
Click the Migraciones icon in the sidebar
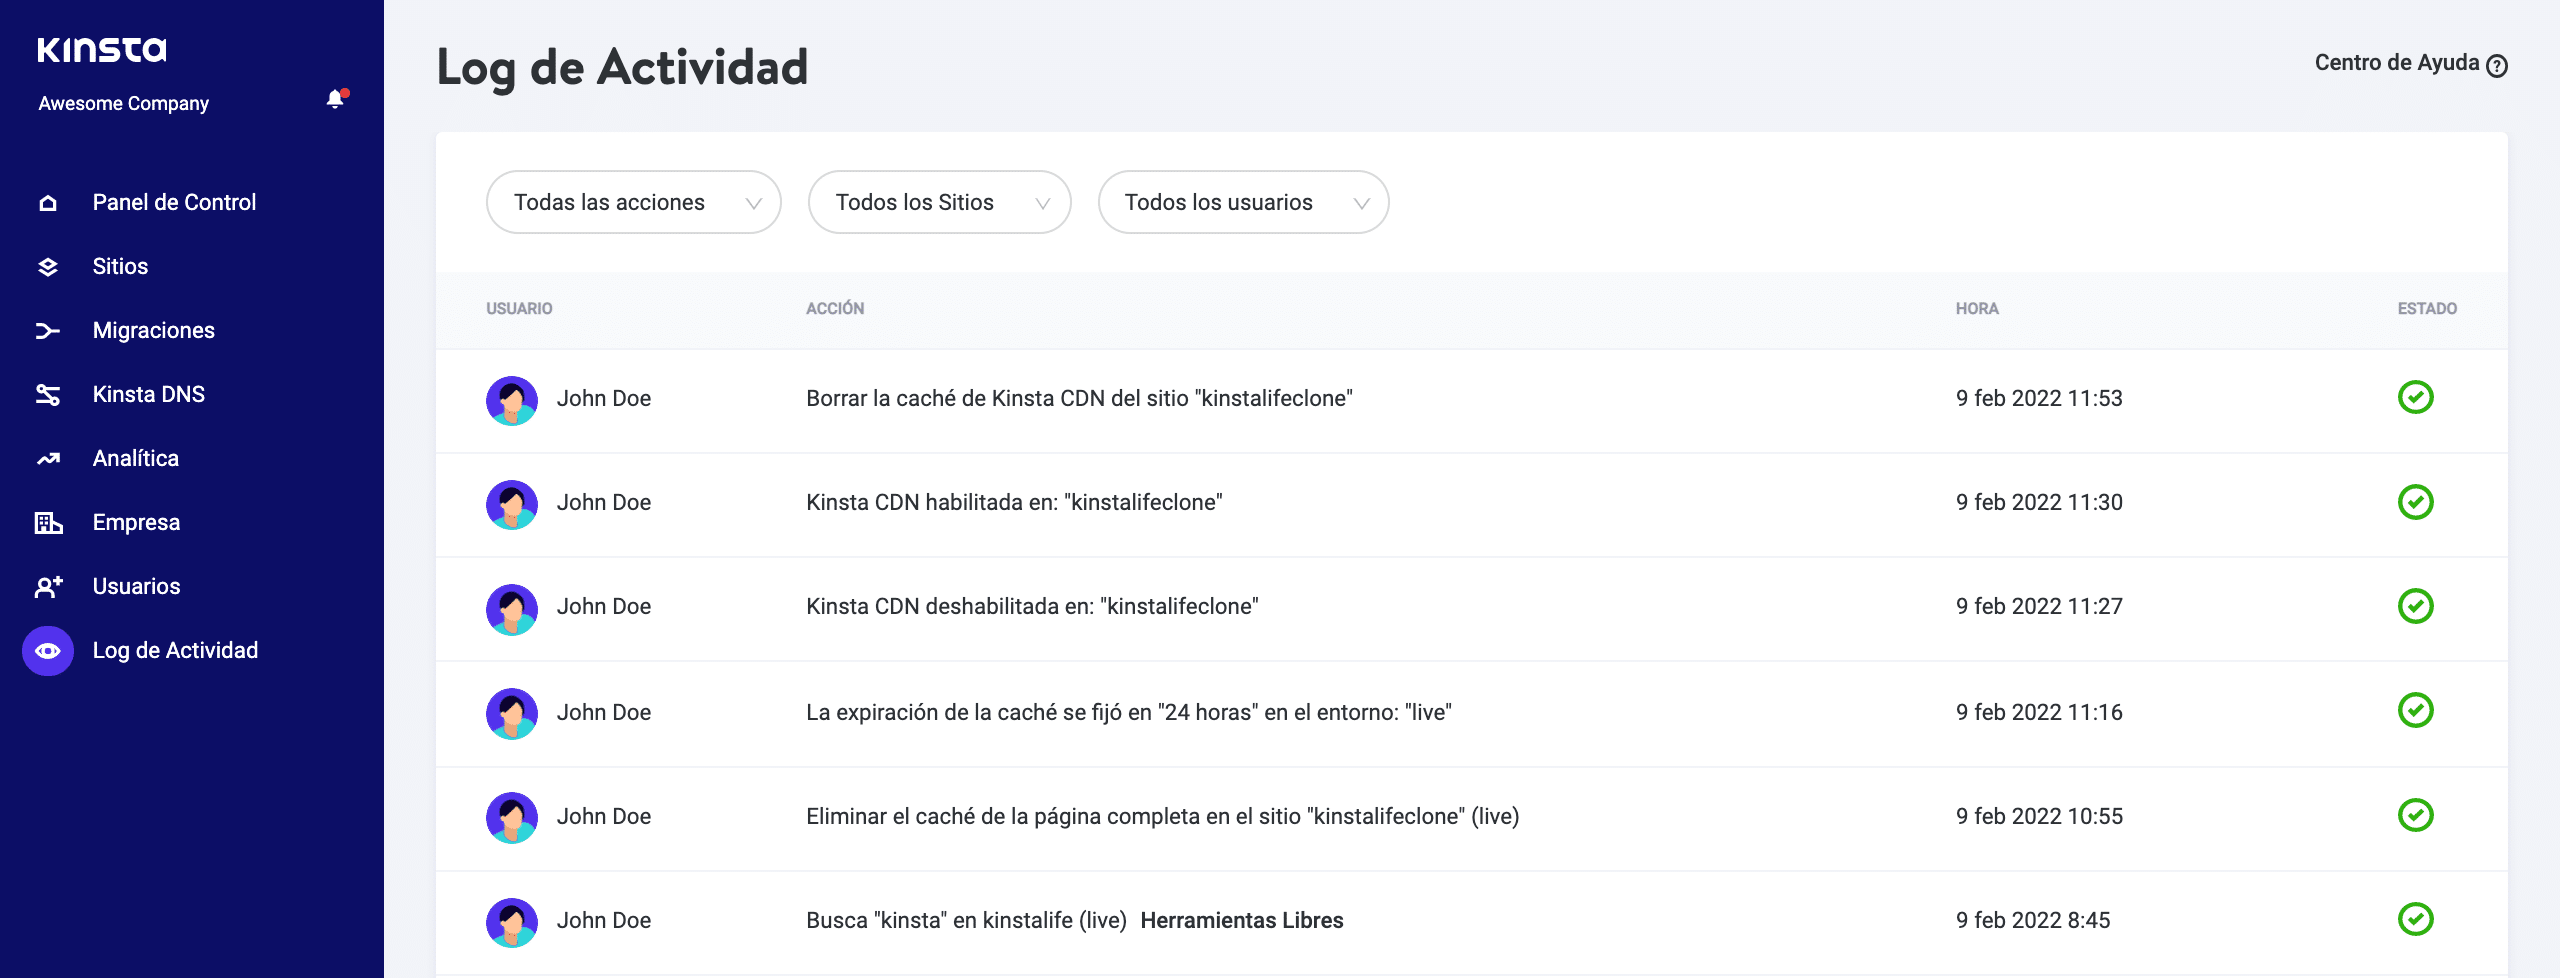47,329
